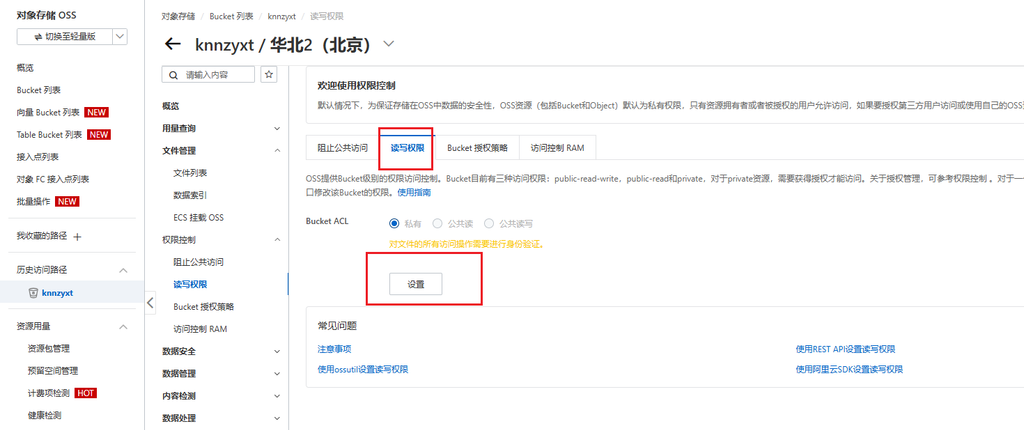Collapse the 权限控制 section
Viewport: 1024px width, 430px height.
(277, 240)
